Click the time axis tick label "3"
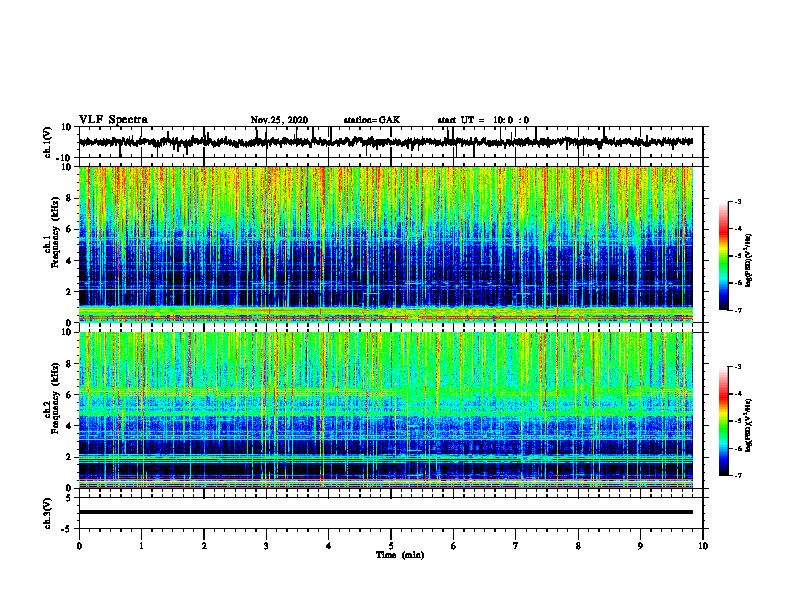 (x=266, y=546)
